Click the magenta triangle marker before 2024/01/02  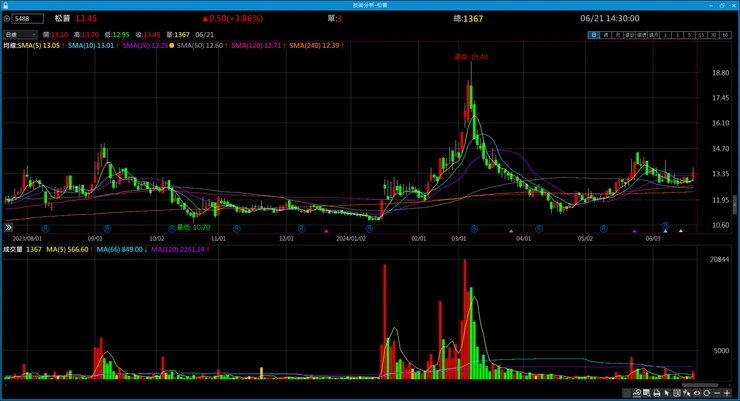click(326, 231)
